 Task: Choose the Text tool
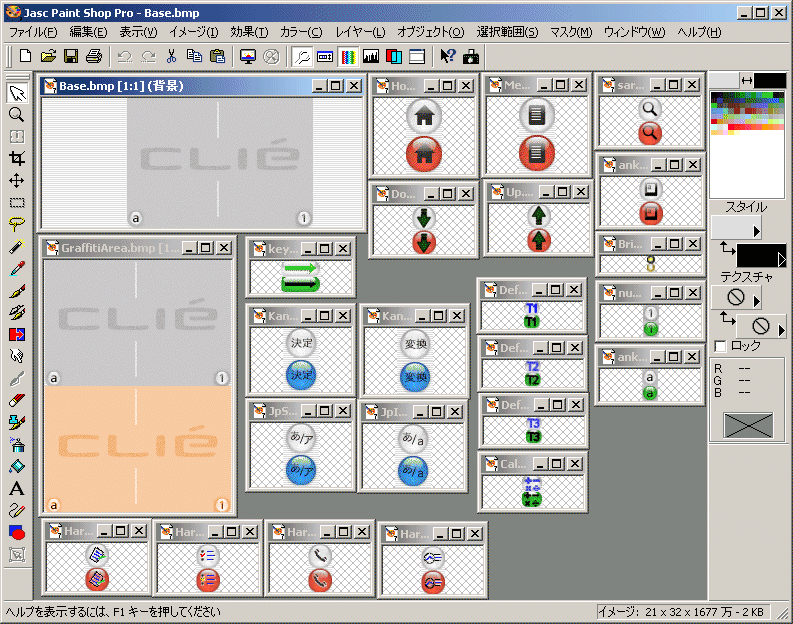pos(16,489)
